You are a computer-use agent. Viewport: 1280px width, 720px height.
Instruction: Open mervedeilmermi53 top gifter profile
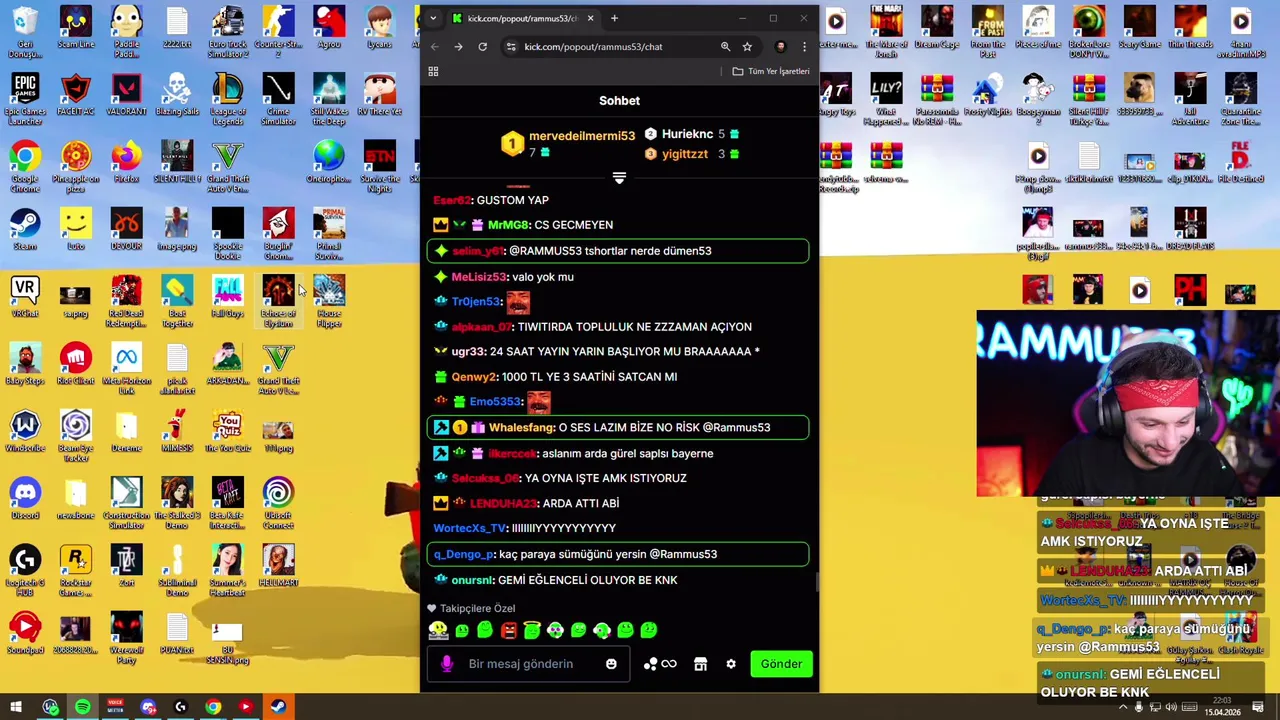pyautogui.click(x=581, y=136)
